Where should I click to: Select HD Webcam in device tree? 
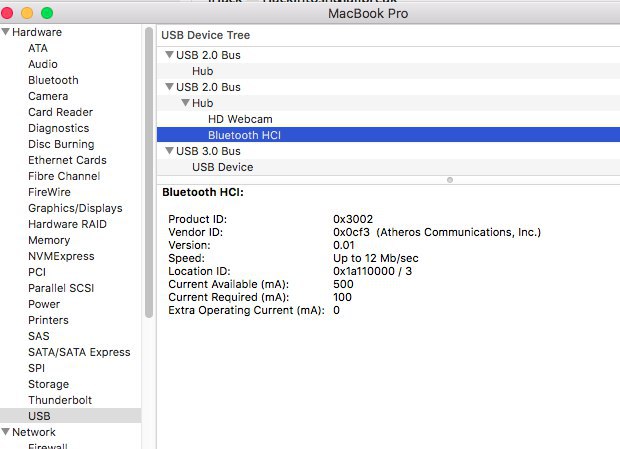[240, 119]
